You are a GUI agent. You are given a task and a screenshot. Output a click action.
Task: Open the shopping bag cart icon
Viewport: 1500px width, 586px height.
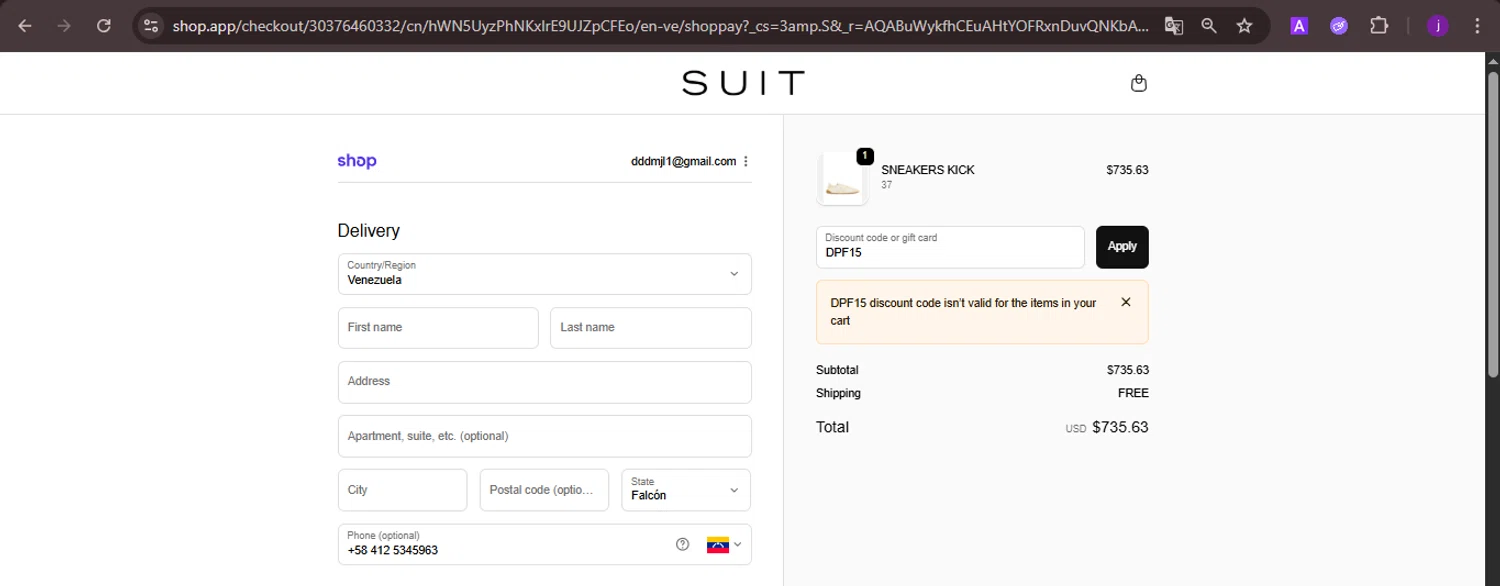[1138, 83]
